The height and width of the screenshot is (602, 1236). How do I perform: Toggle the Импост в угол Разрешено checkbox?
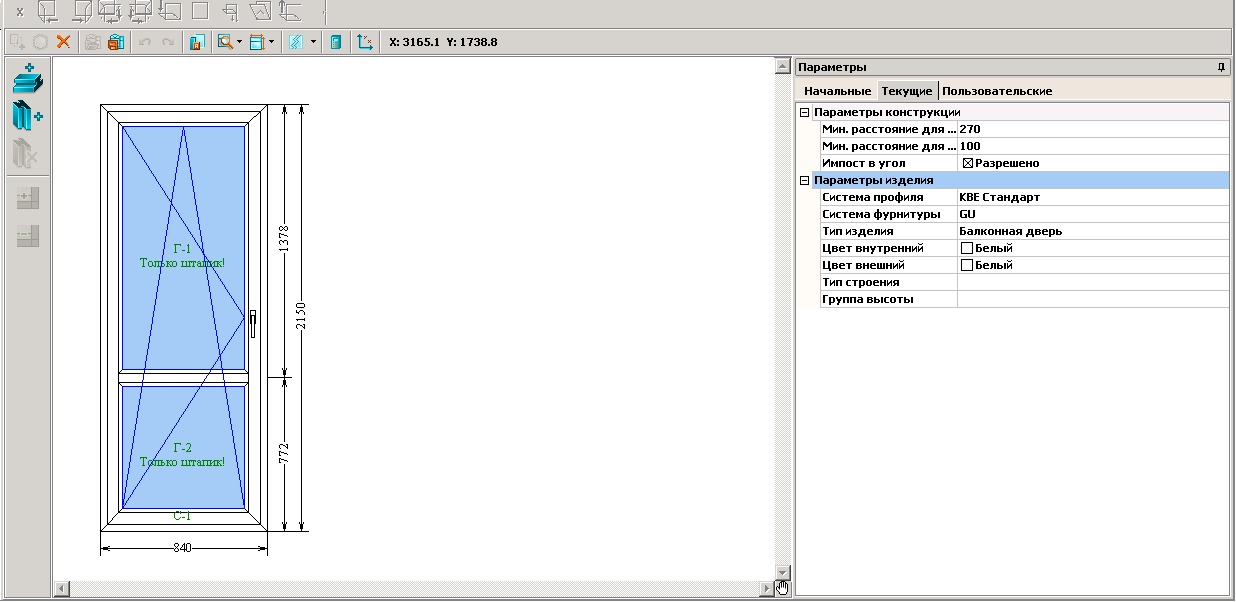click(x=968, y=163)
